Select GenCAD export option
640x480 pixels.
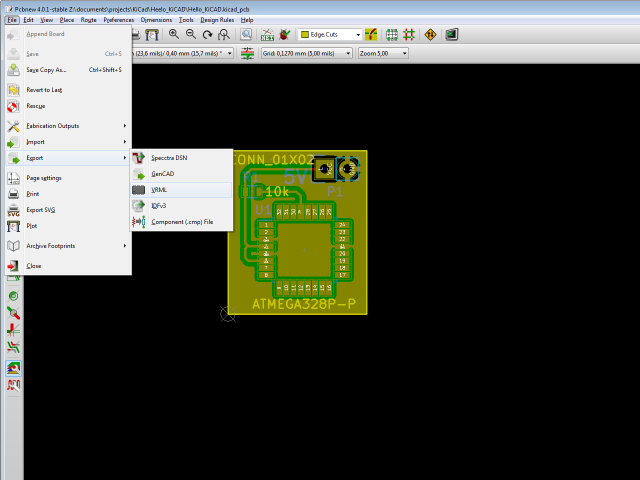coord(182,174)
